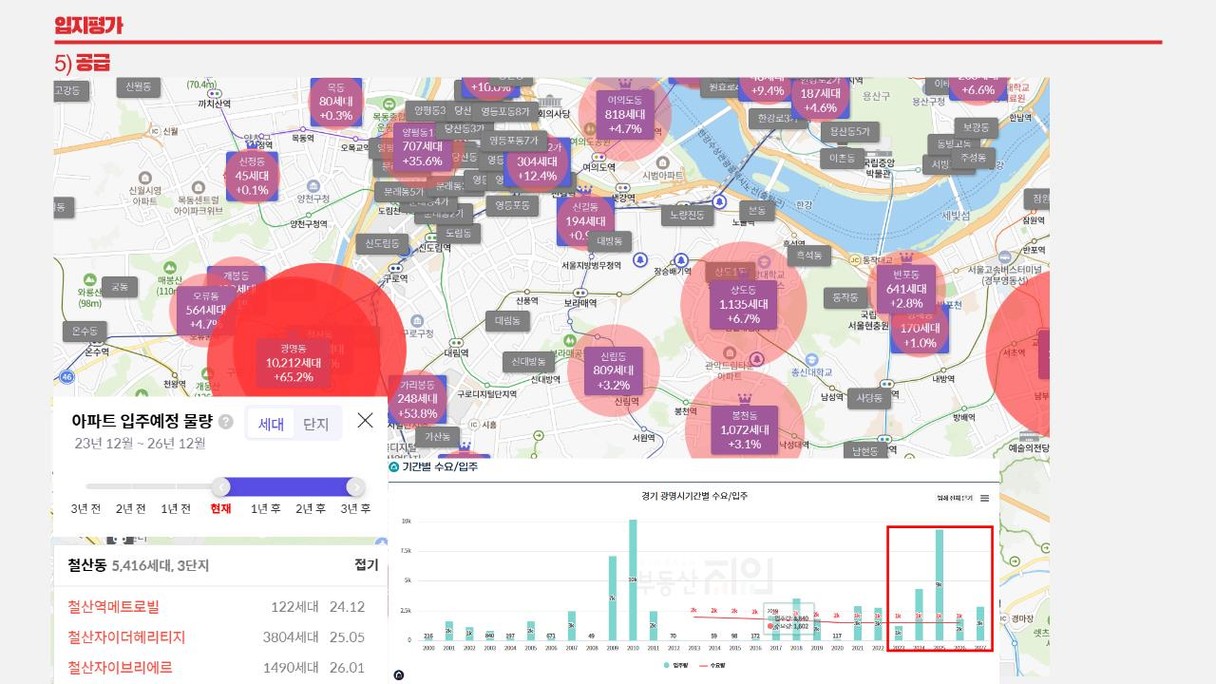
Task: Open the chart hamburger menu icon
Action: click(985, 498)
